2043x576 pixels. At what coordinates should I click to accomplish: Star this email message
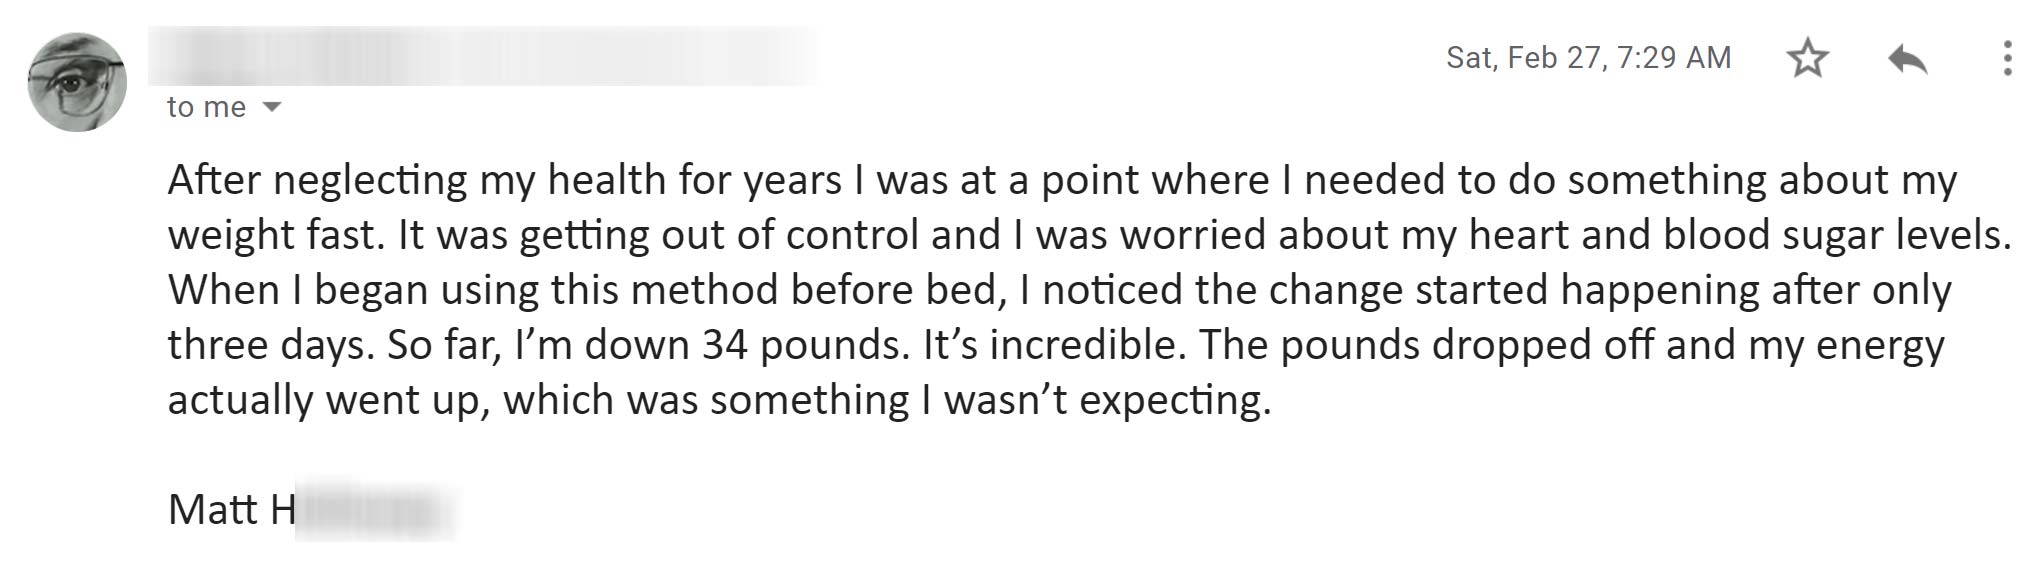tap(1807, 58)
